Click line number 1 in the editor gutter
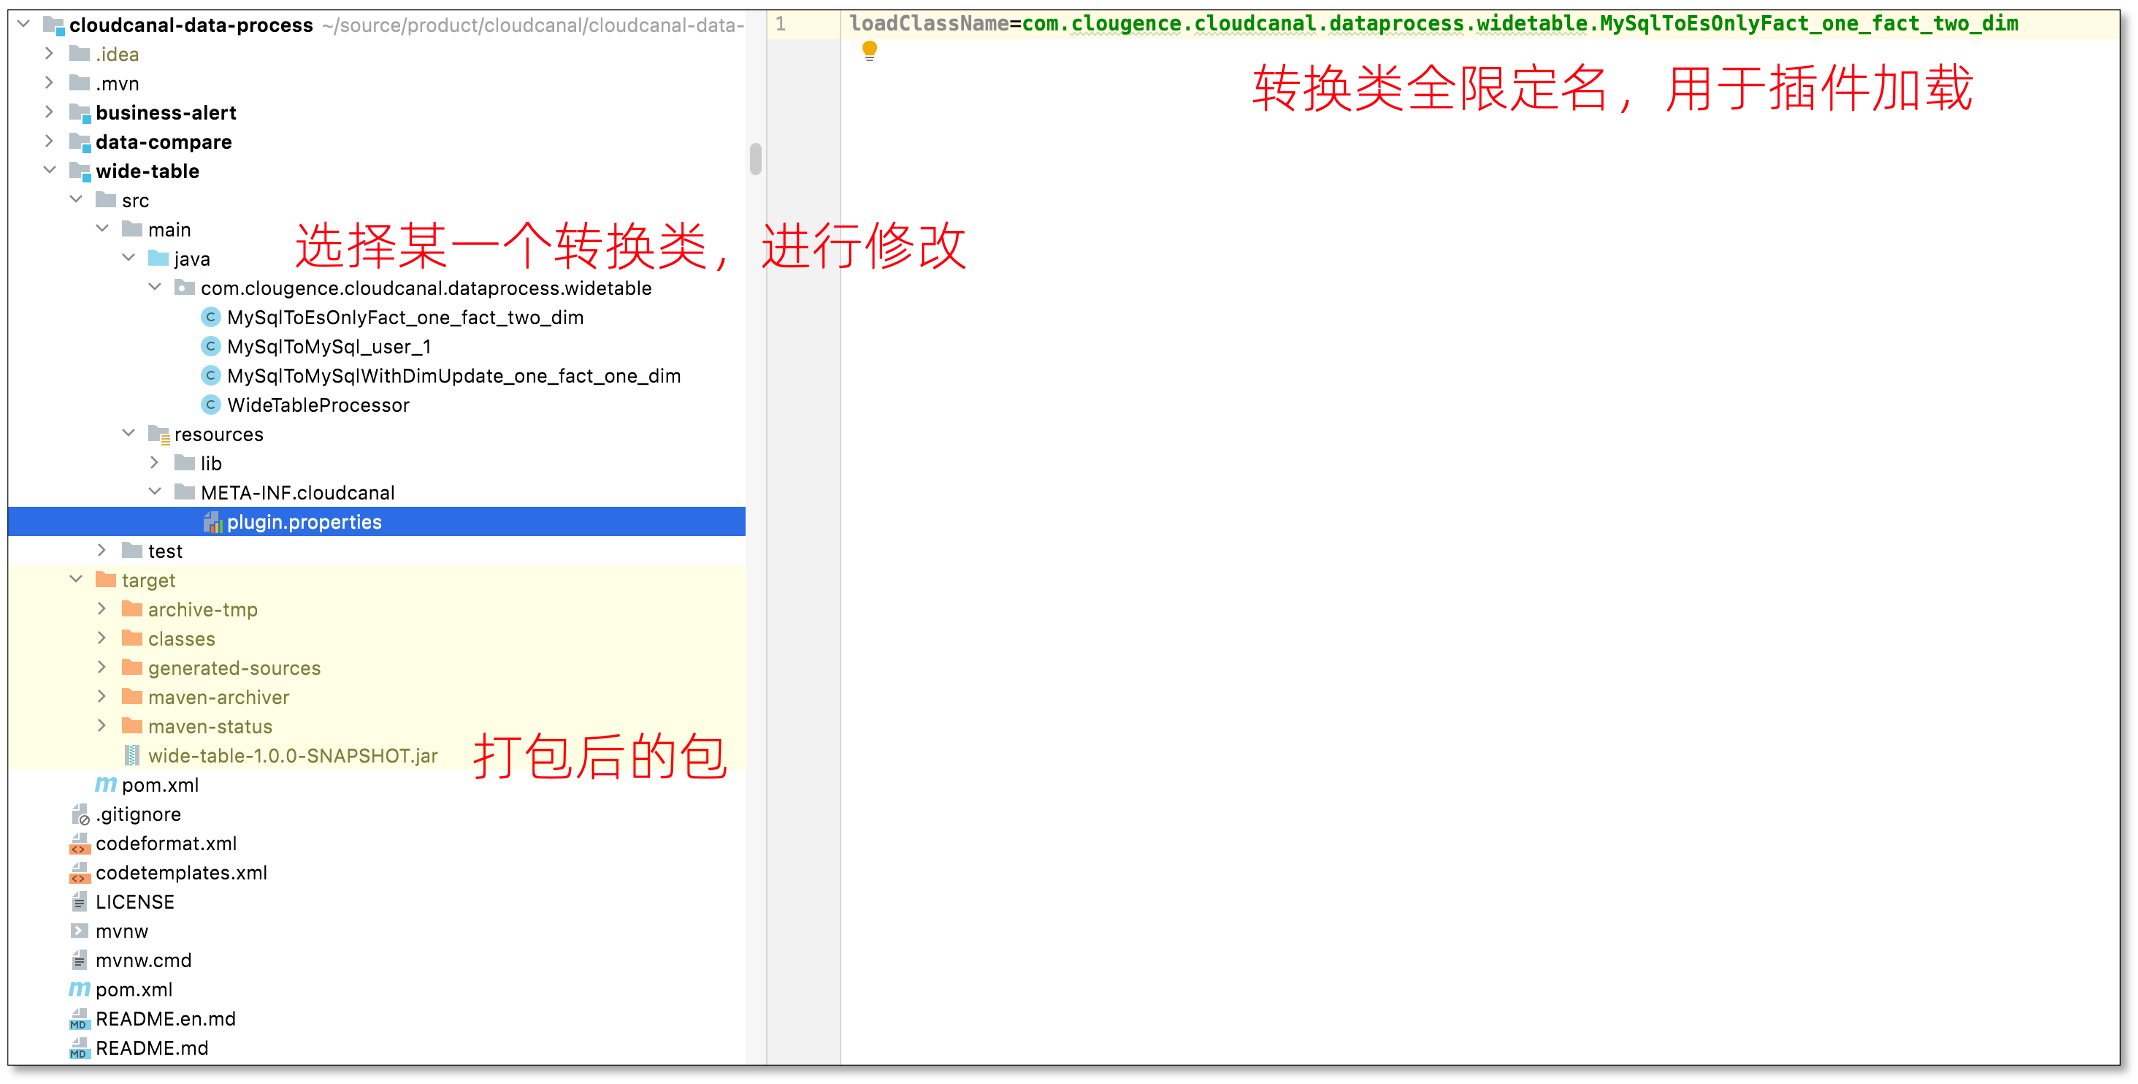The image size is (2138, 1084). coord(781,24)
